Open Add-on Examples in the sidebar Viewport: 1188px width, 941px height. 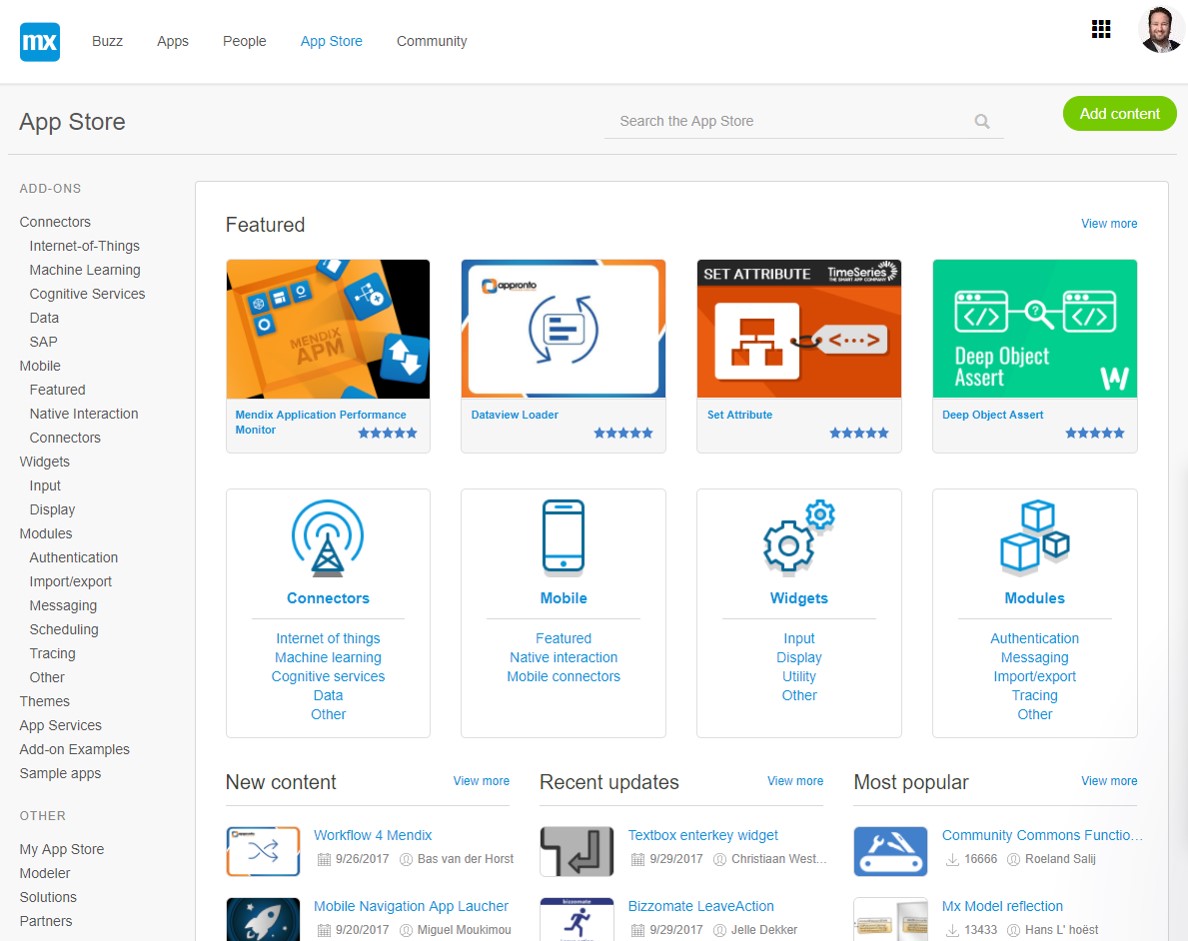[x=74, y=749]
